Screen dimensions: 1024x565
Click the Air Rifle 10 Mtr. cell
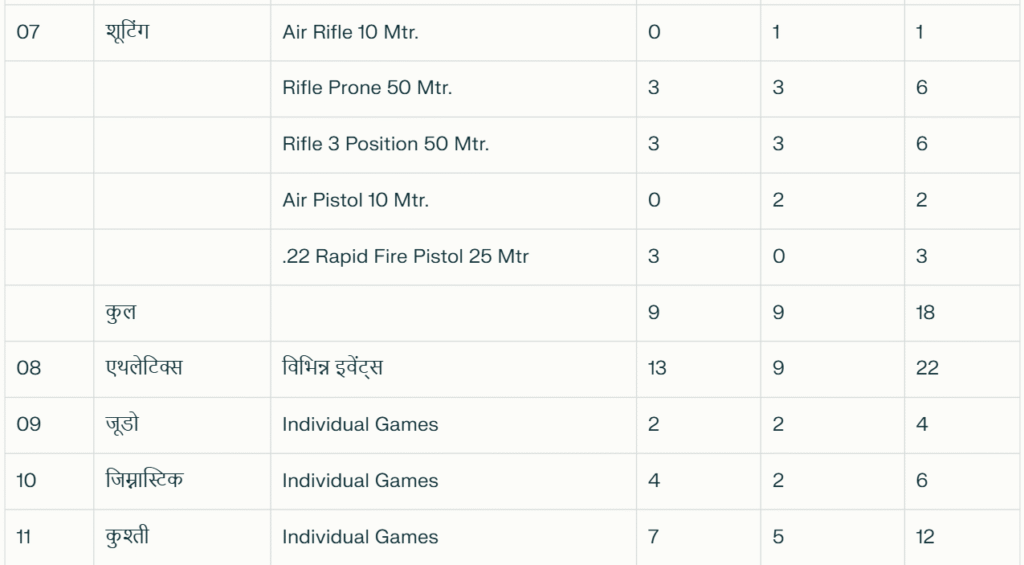[350, 32]
